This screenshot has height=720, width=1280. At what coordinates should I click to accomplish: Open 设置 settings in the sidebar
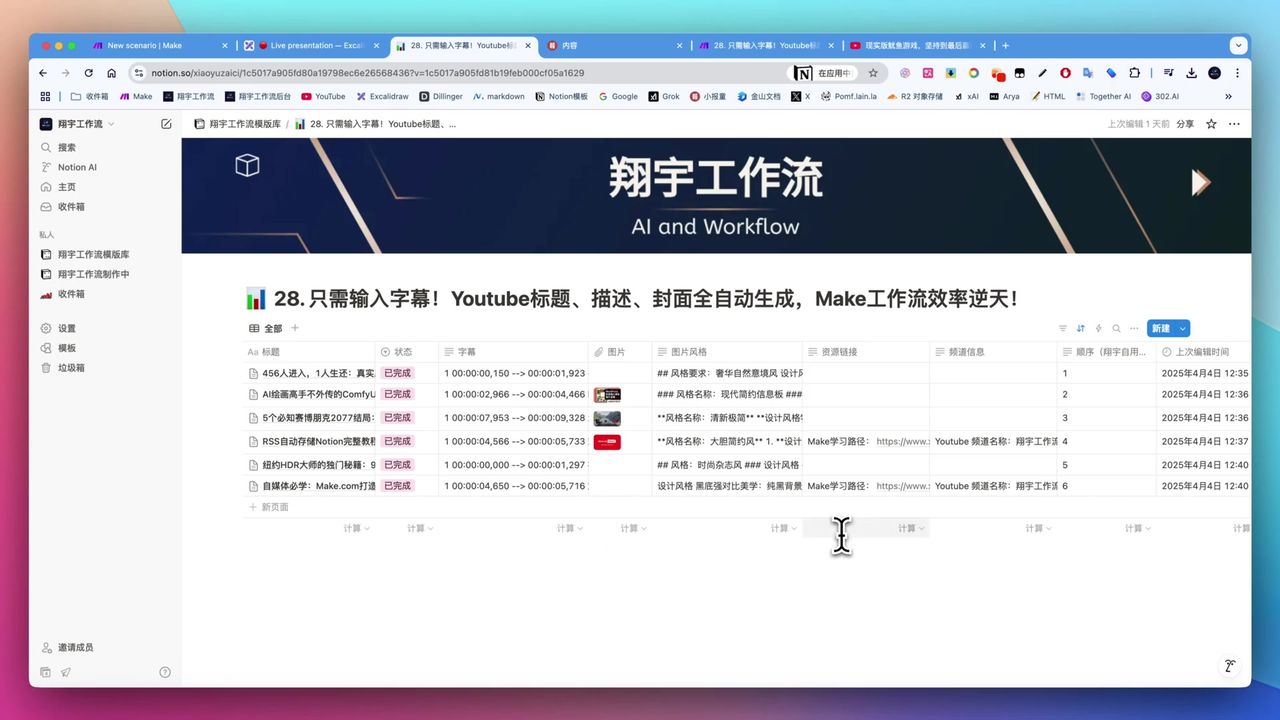(67, 328)
